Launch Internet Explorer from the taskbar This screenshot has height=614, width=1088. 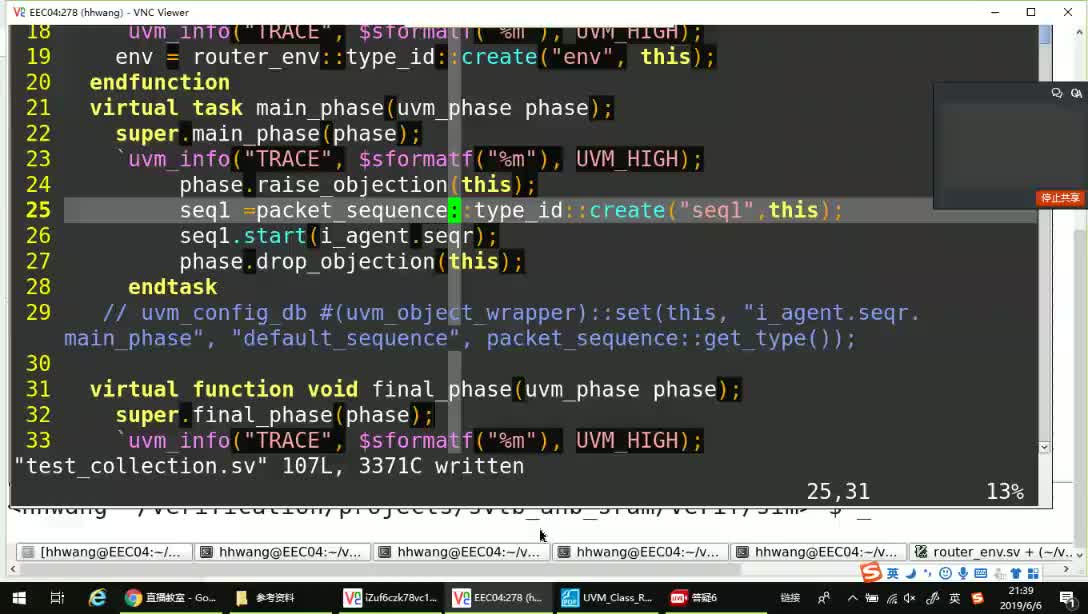point(97,597)
